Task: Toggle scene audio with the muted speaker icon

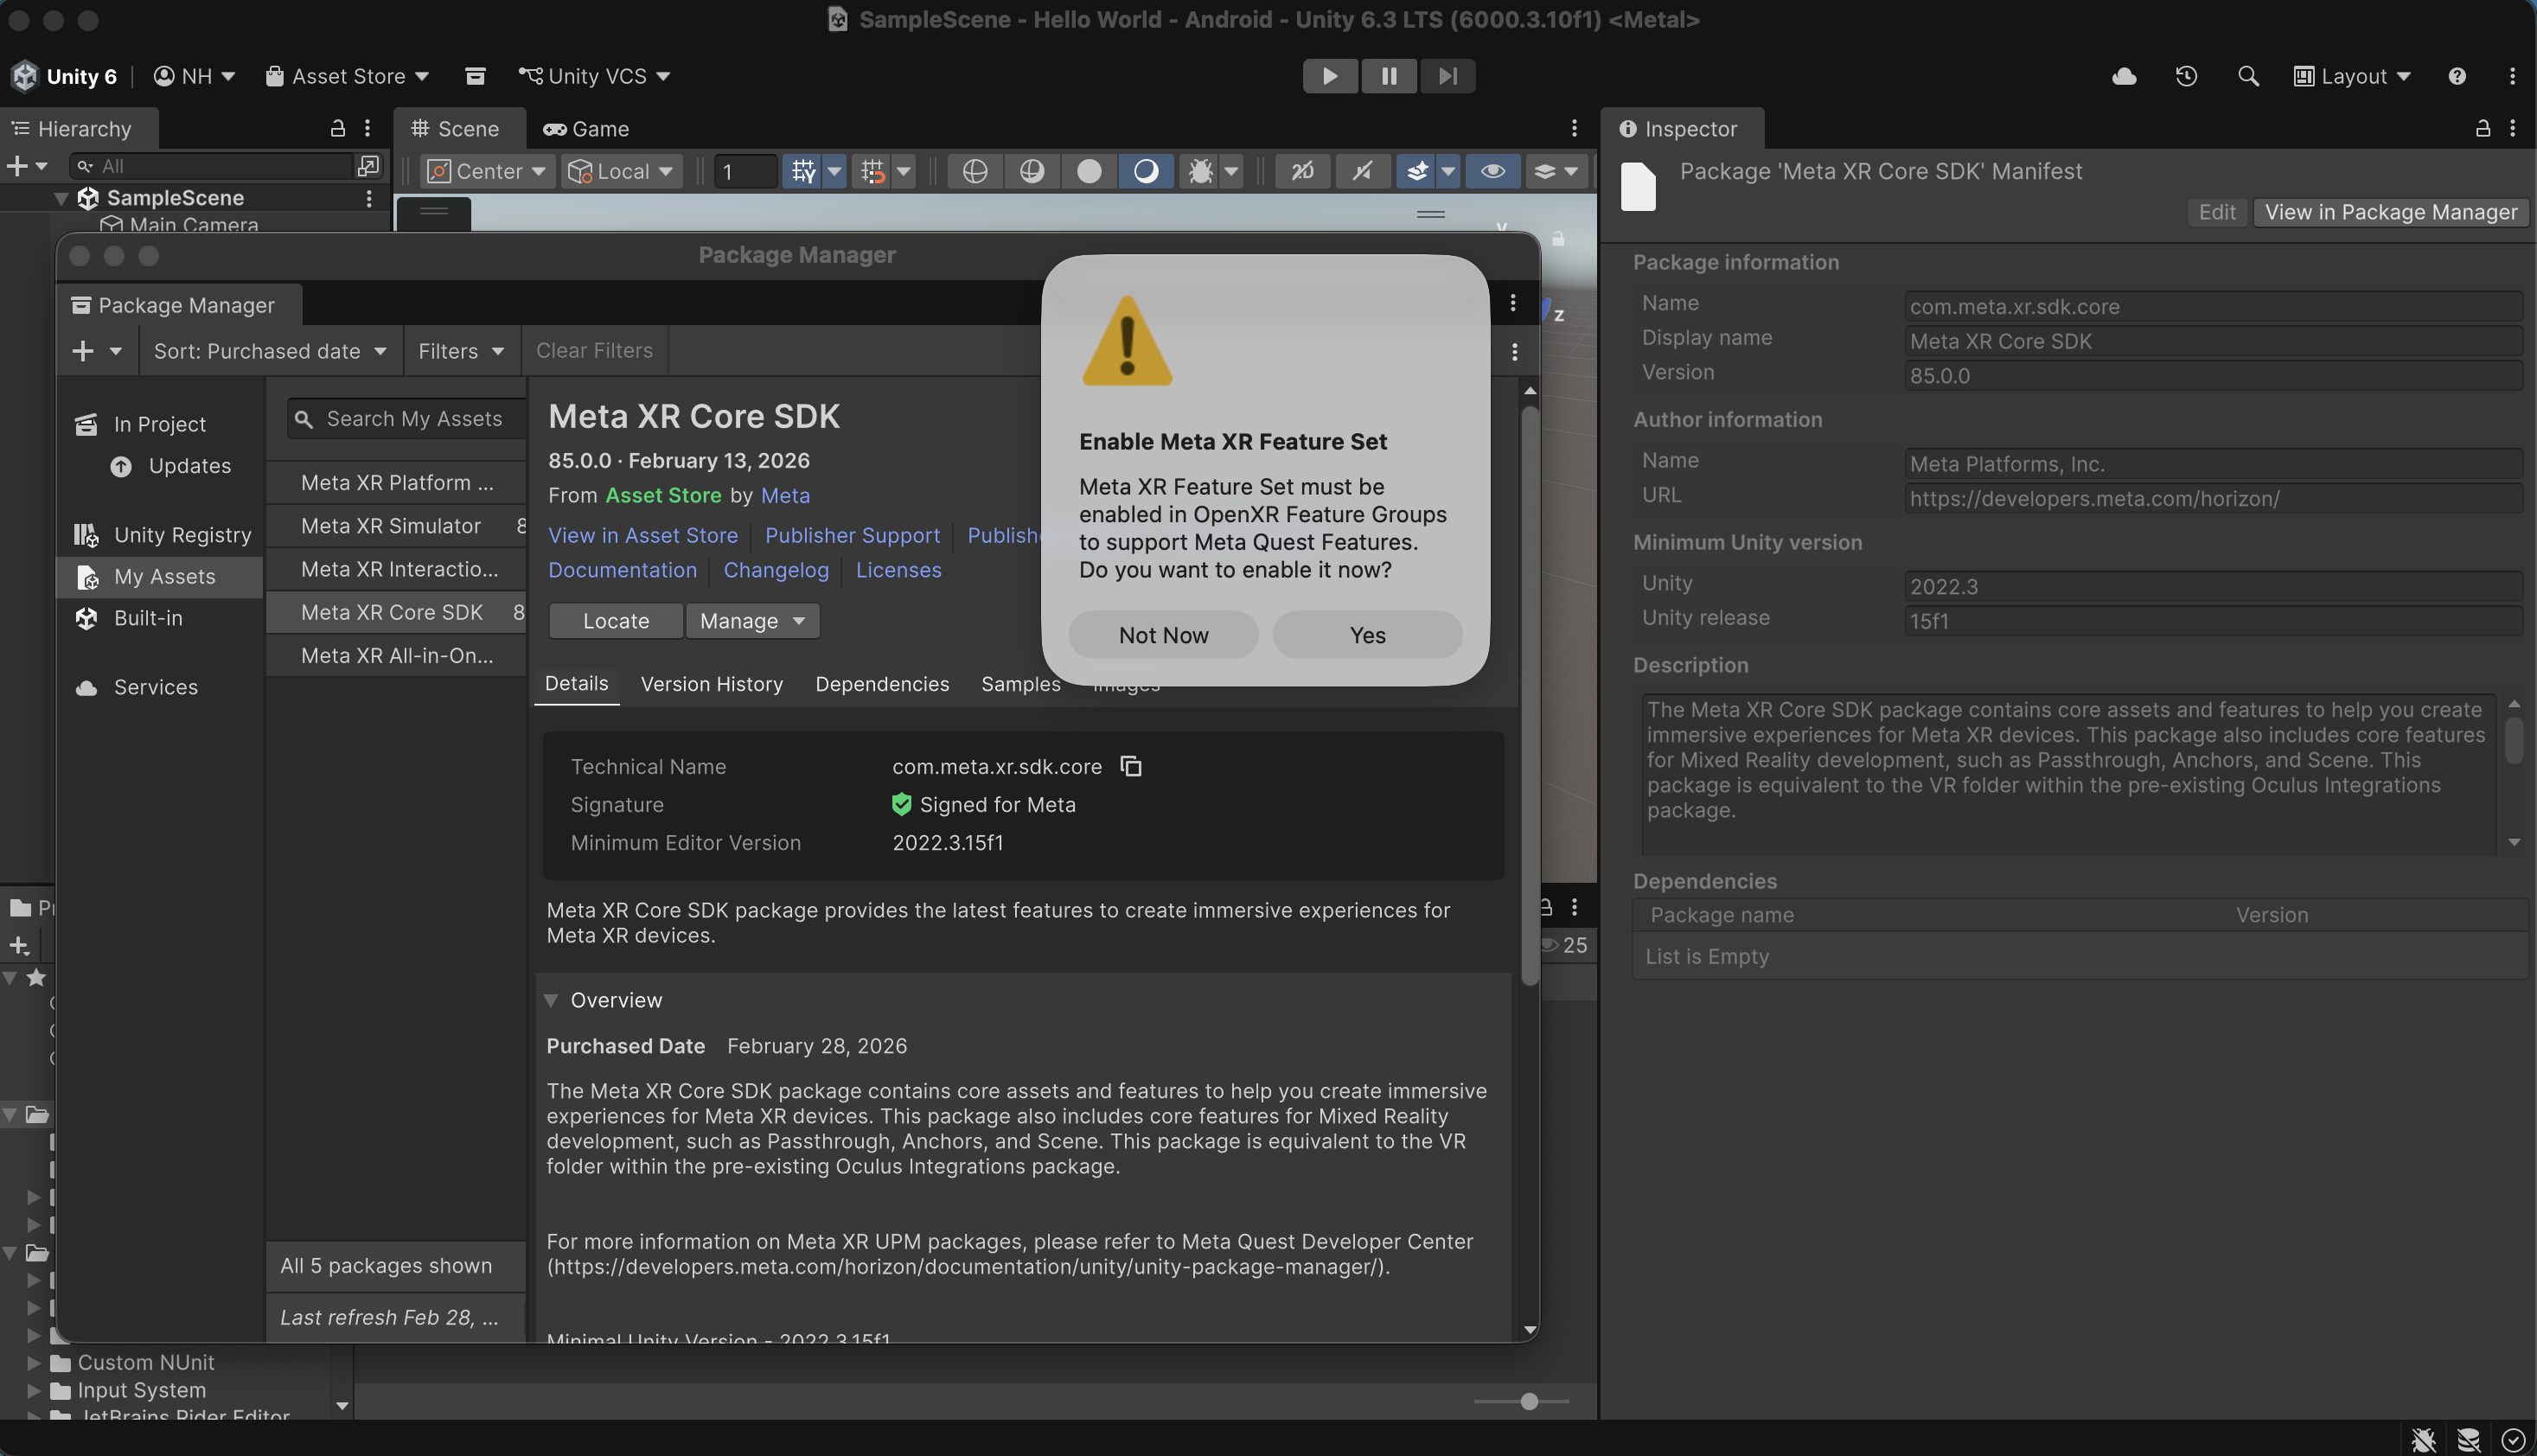Action: point(1362,171)
